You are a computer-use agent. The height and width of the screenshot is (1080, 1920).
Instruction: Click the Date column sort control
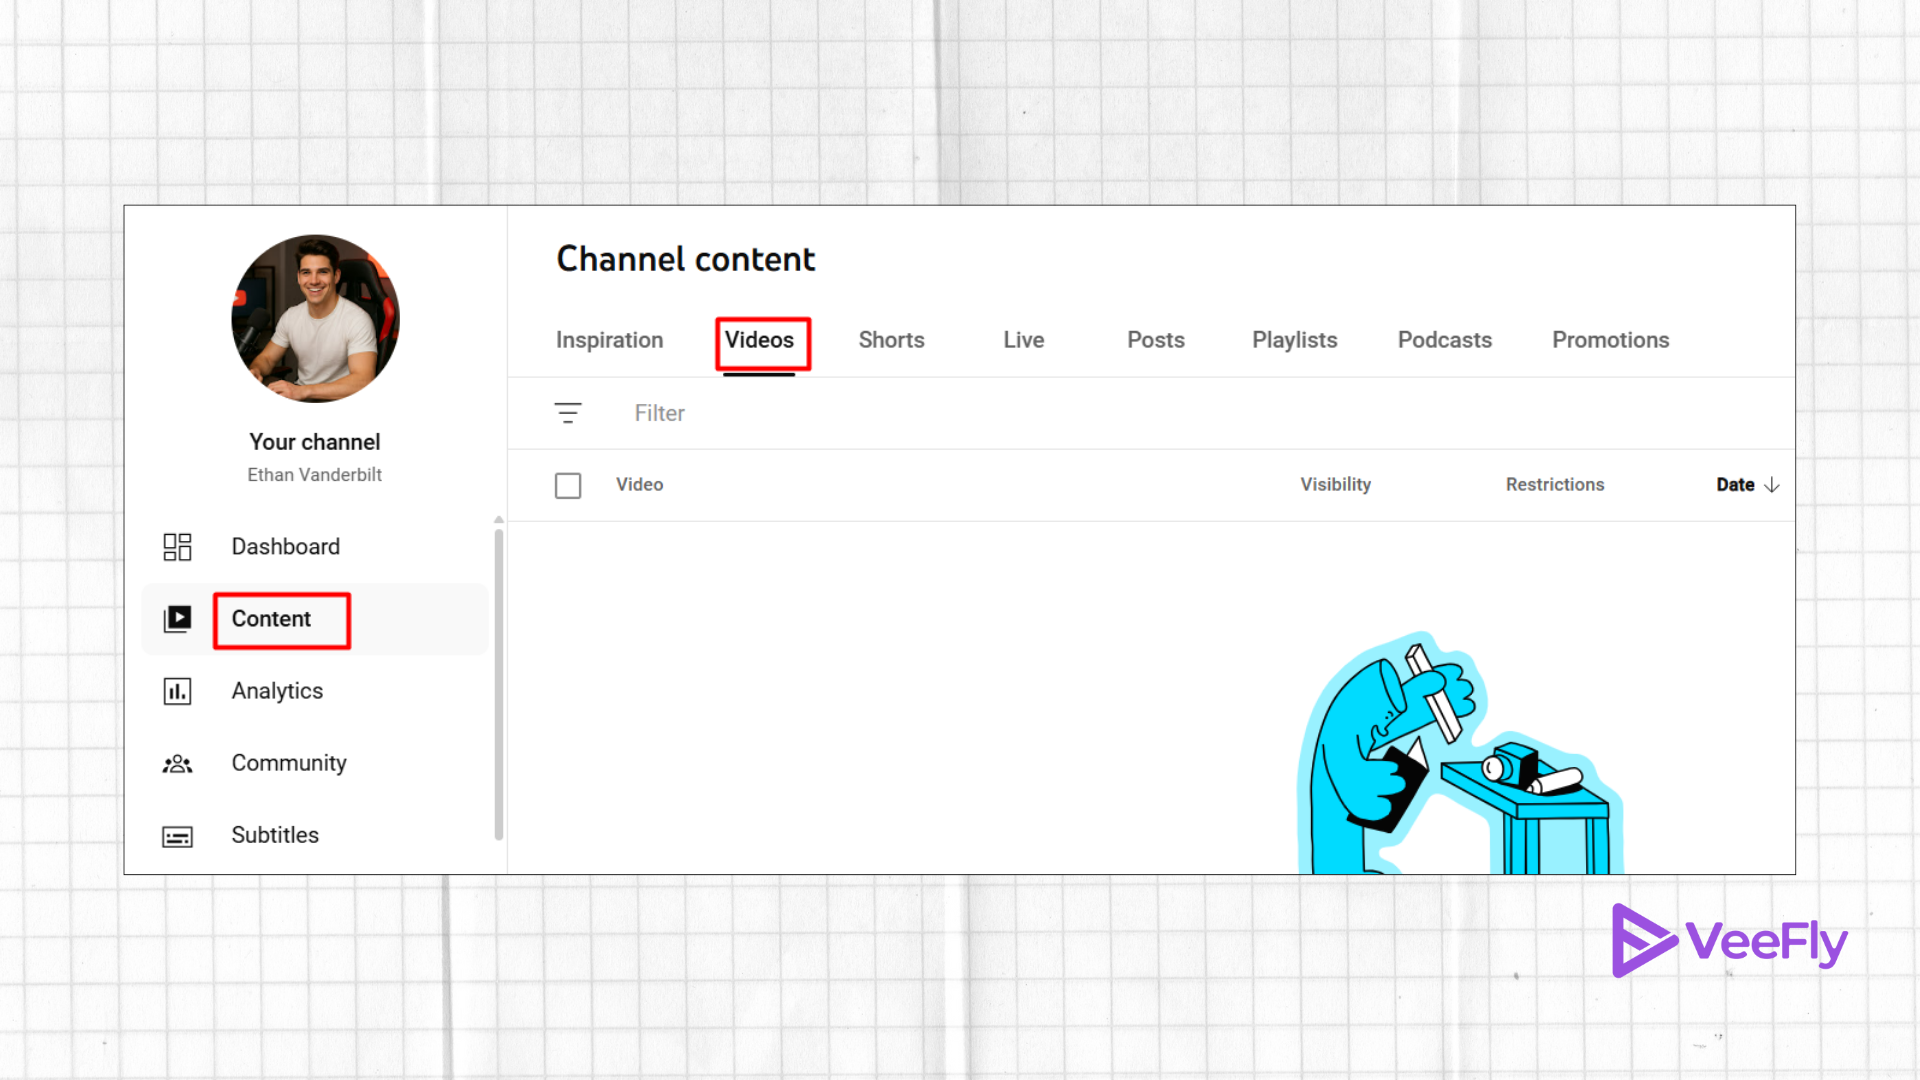(1735, 484)
